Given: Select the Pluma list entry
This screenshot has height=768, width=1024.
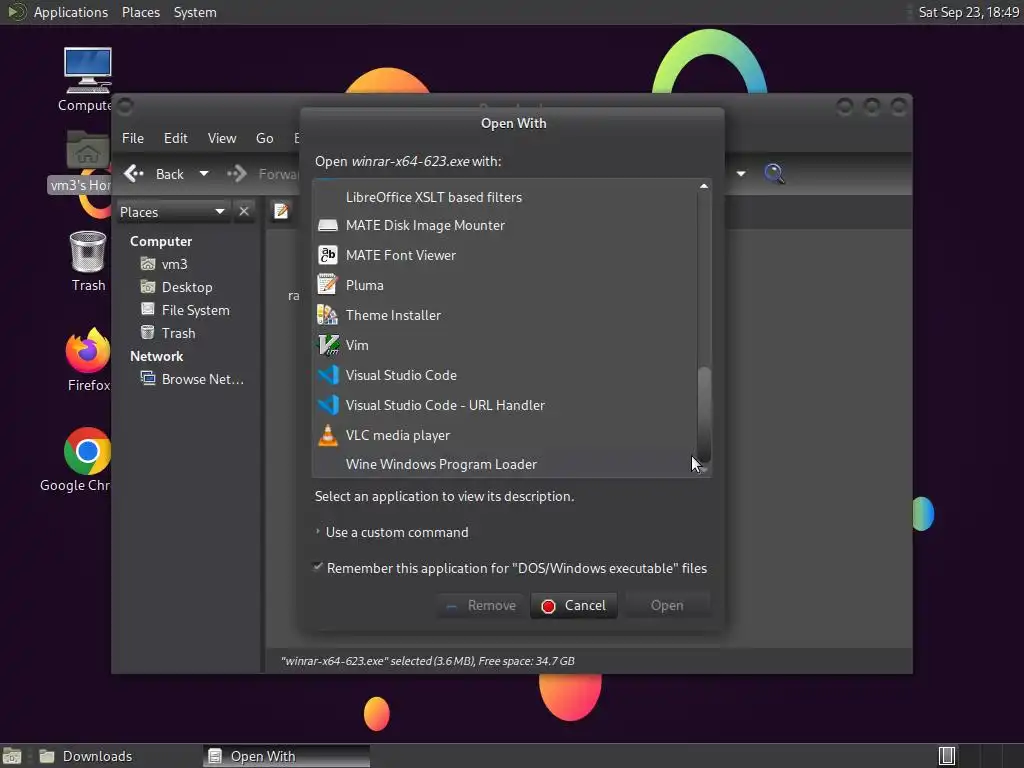Looking at the screenshot, I should click(x=505, y=285).
